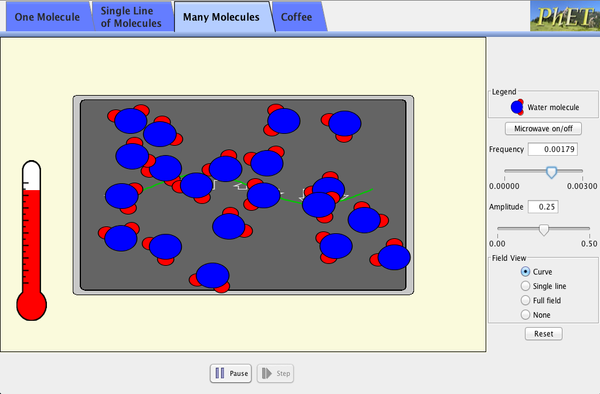The height and width of the screenshot is (394, 600).
Task: Set field view to None
Action: coord(535,315)
